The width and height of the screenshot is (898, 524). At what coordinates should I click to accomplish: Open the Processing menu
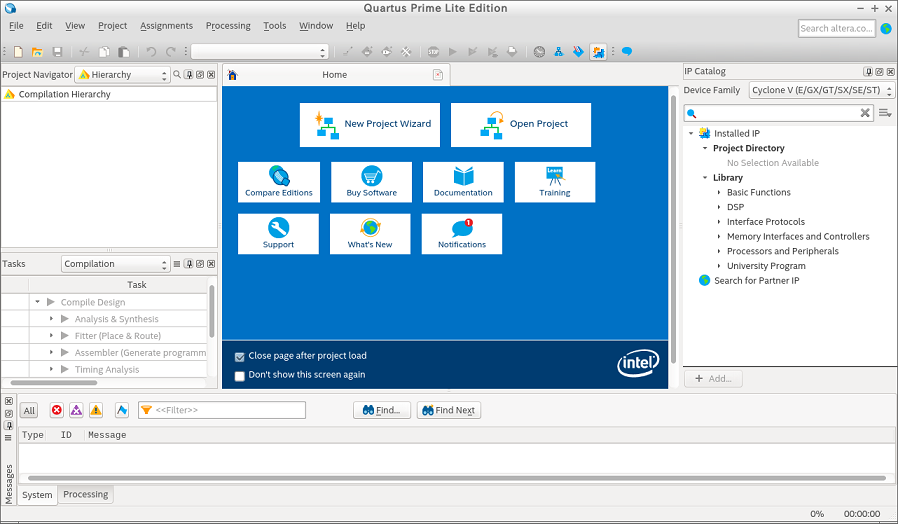[x=228, y=26]
